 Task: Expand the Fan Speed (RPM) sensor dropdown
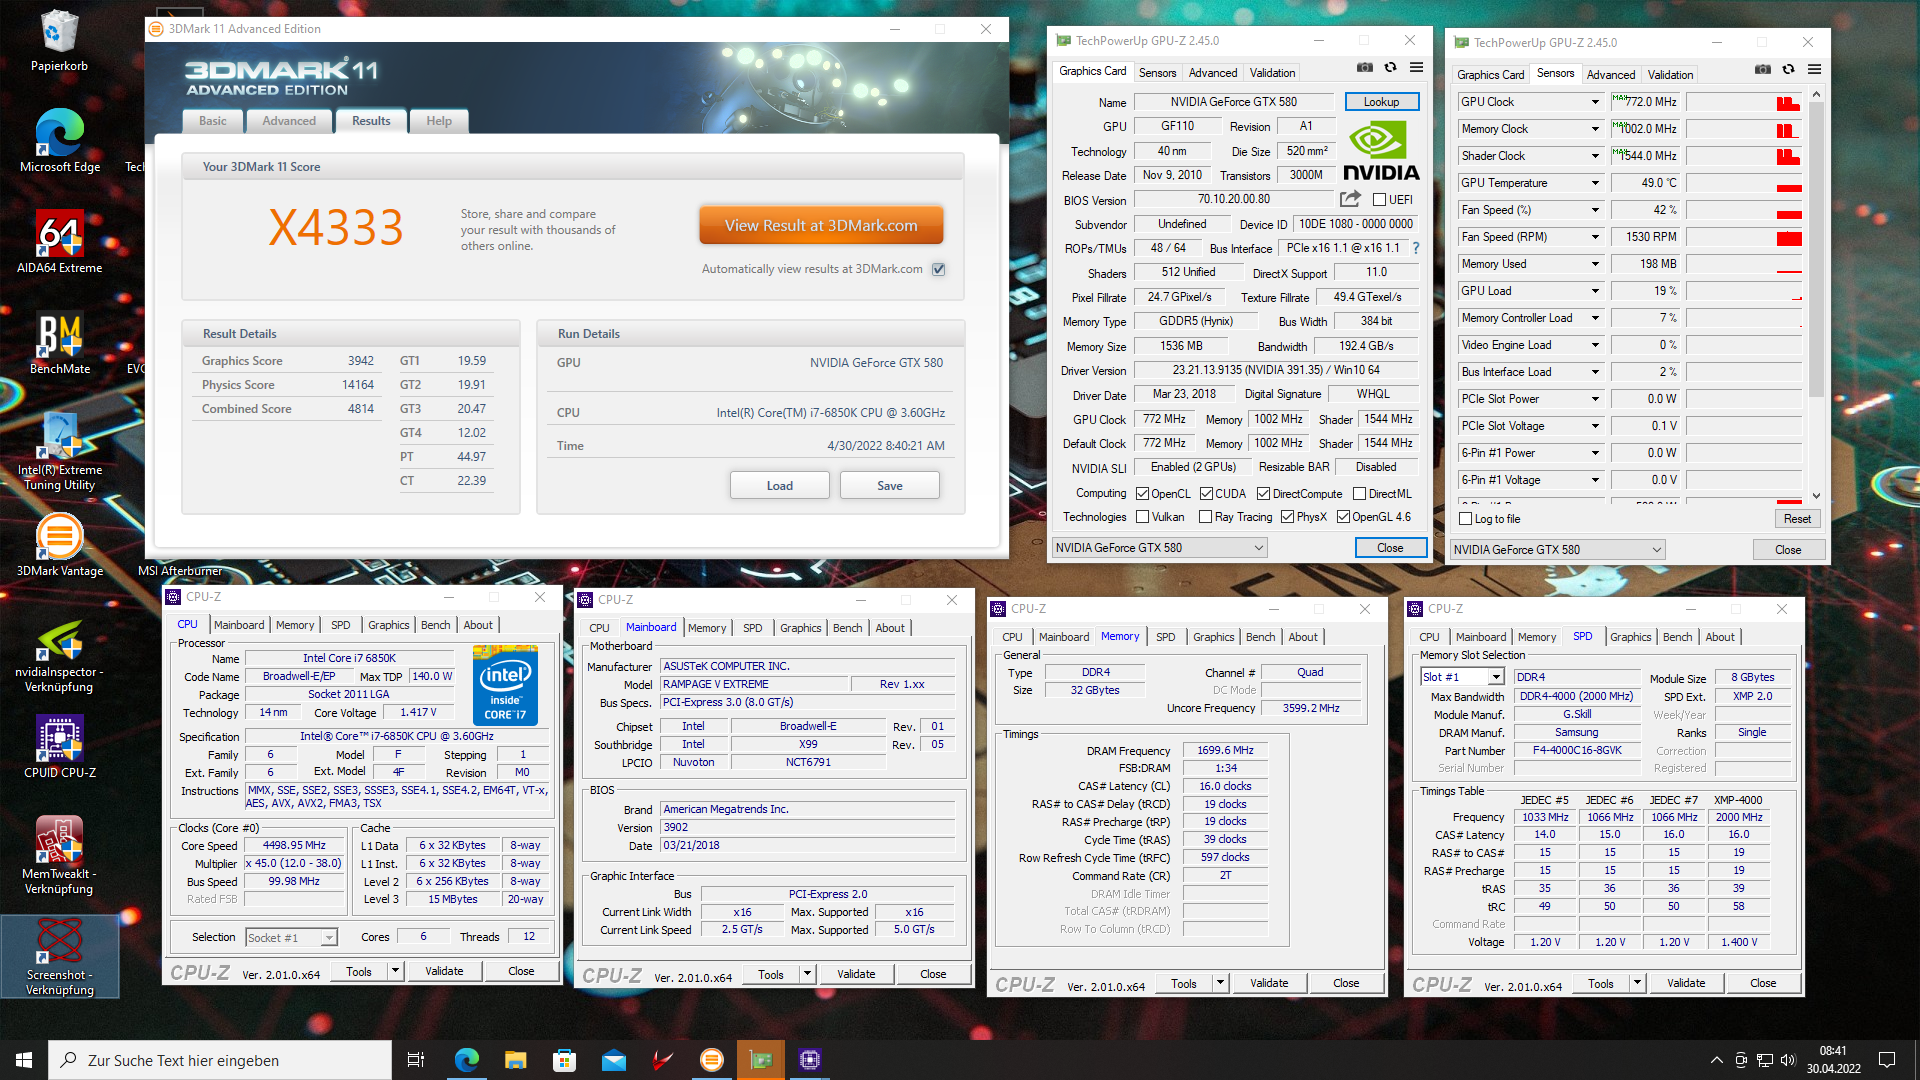[1595, 237]
